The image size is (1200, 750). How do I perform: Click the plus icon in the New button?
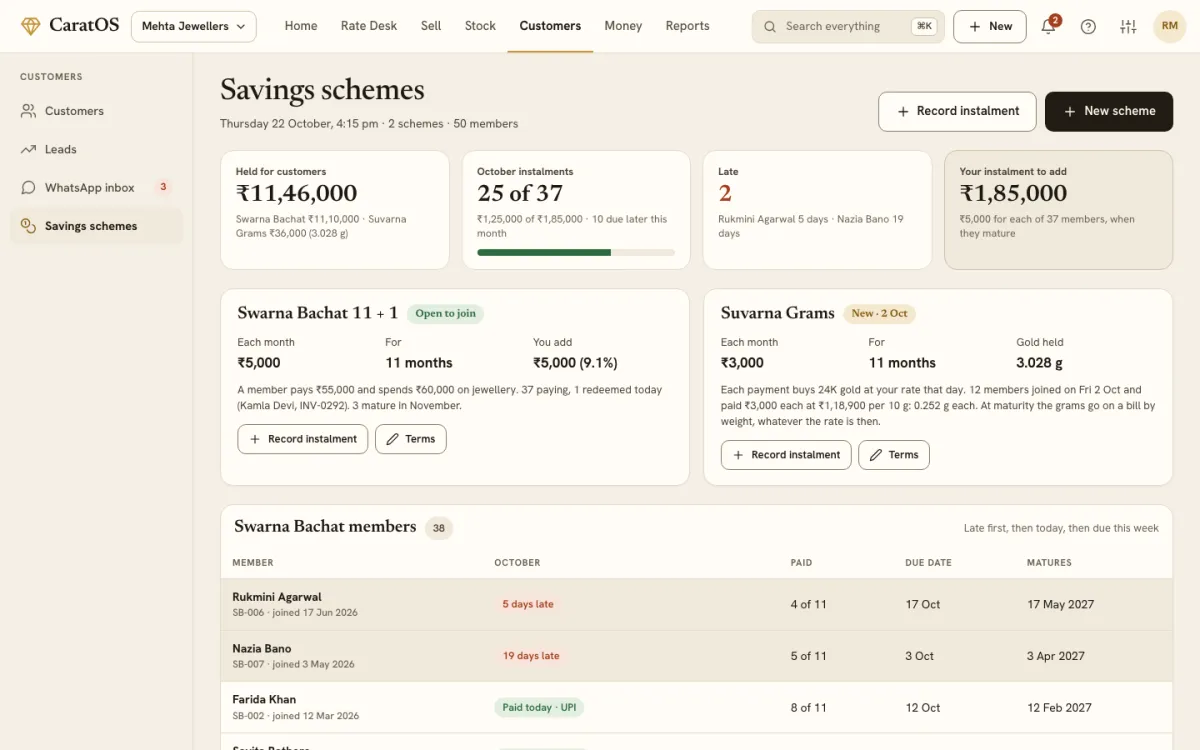[975, 27]
